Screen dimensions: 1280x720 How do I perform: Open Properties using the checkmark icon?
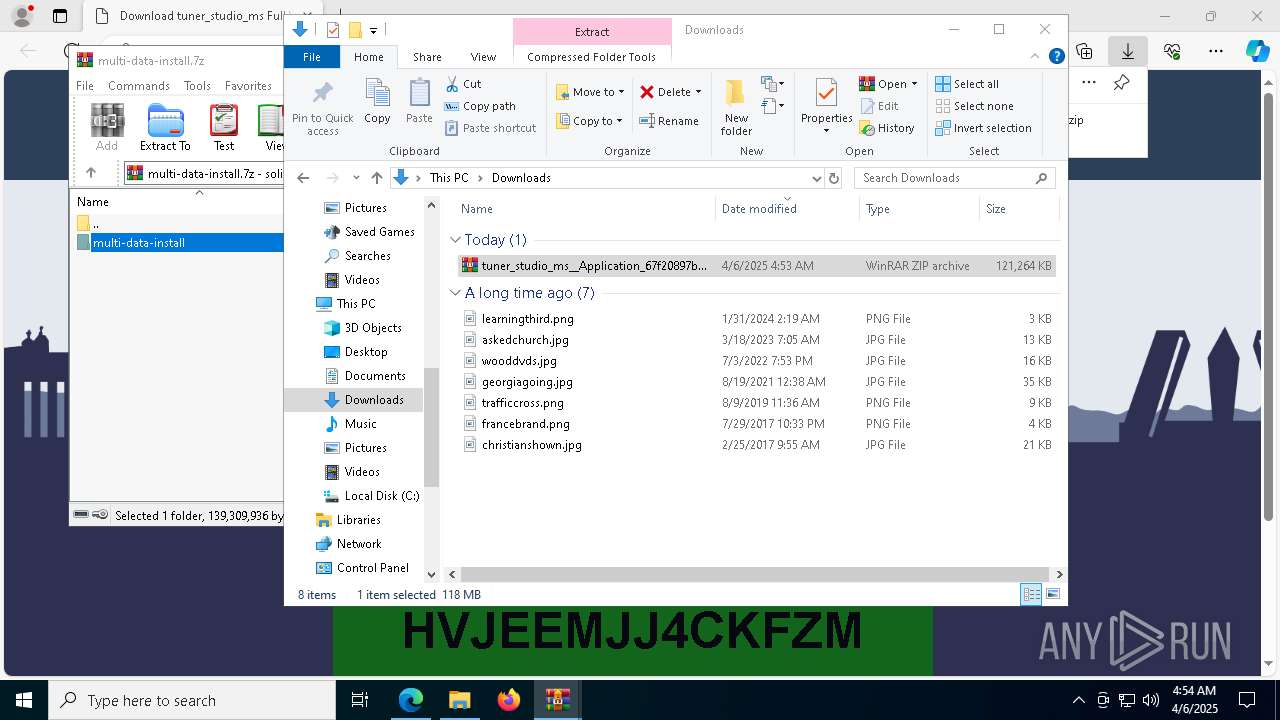click(826, 94)
